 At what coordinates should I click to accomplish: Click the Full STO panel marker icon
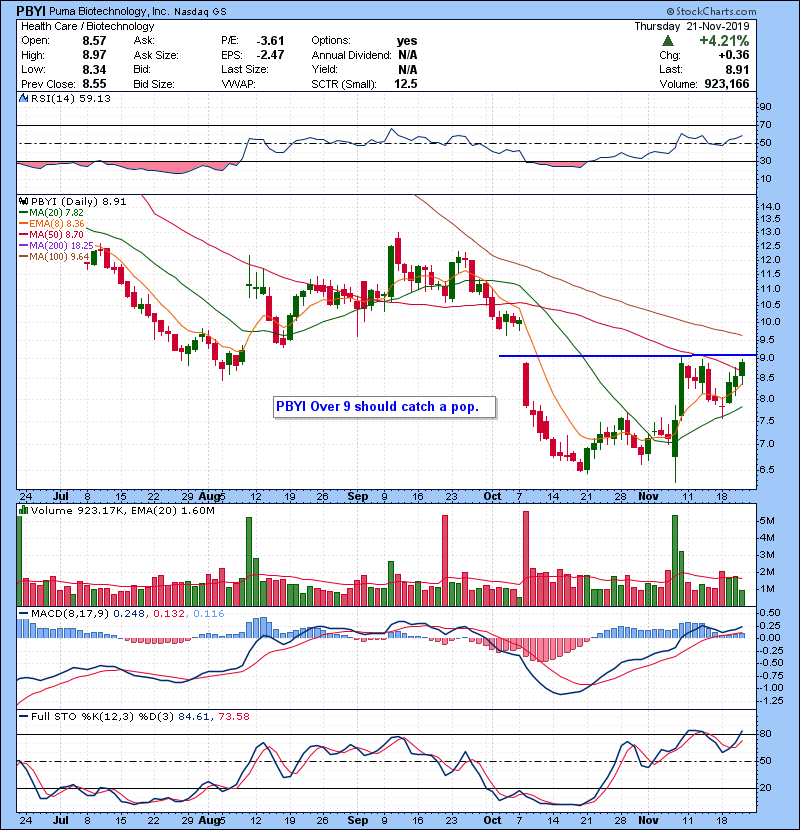(22, 715)
